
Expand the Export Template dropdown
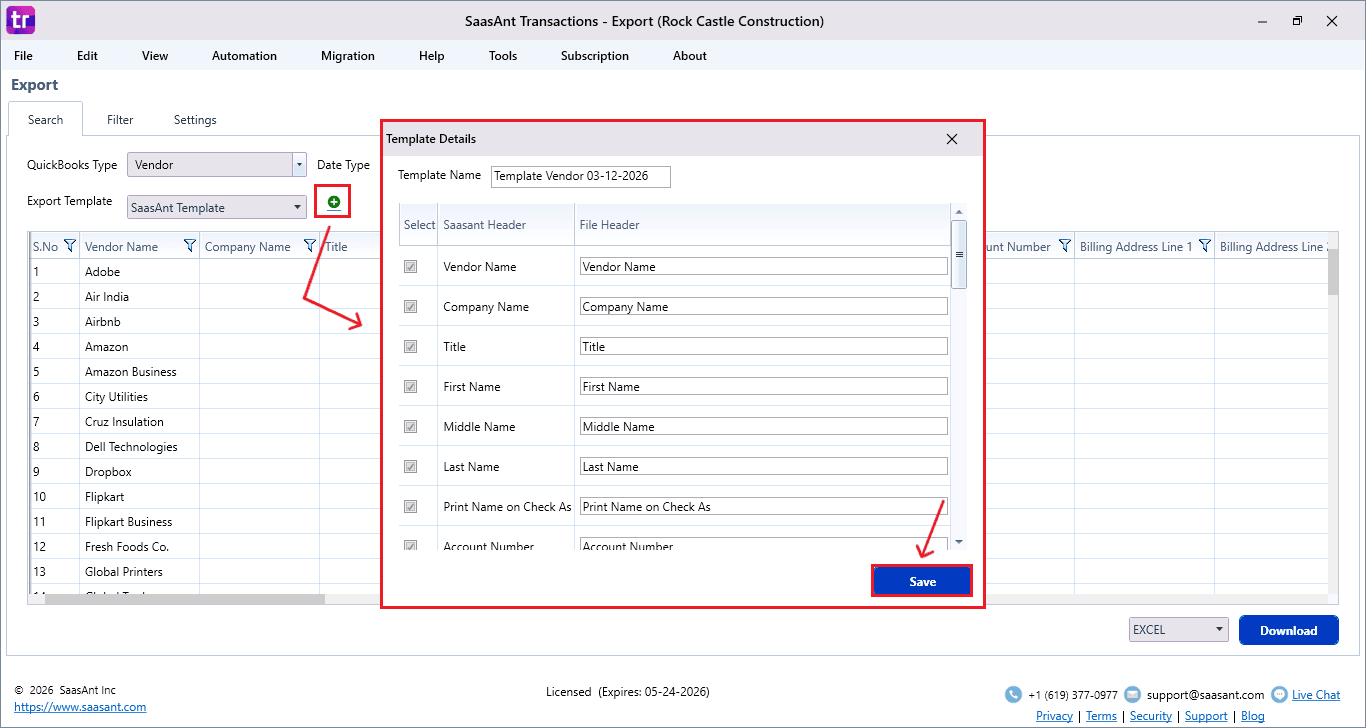(x=298, y=208)
